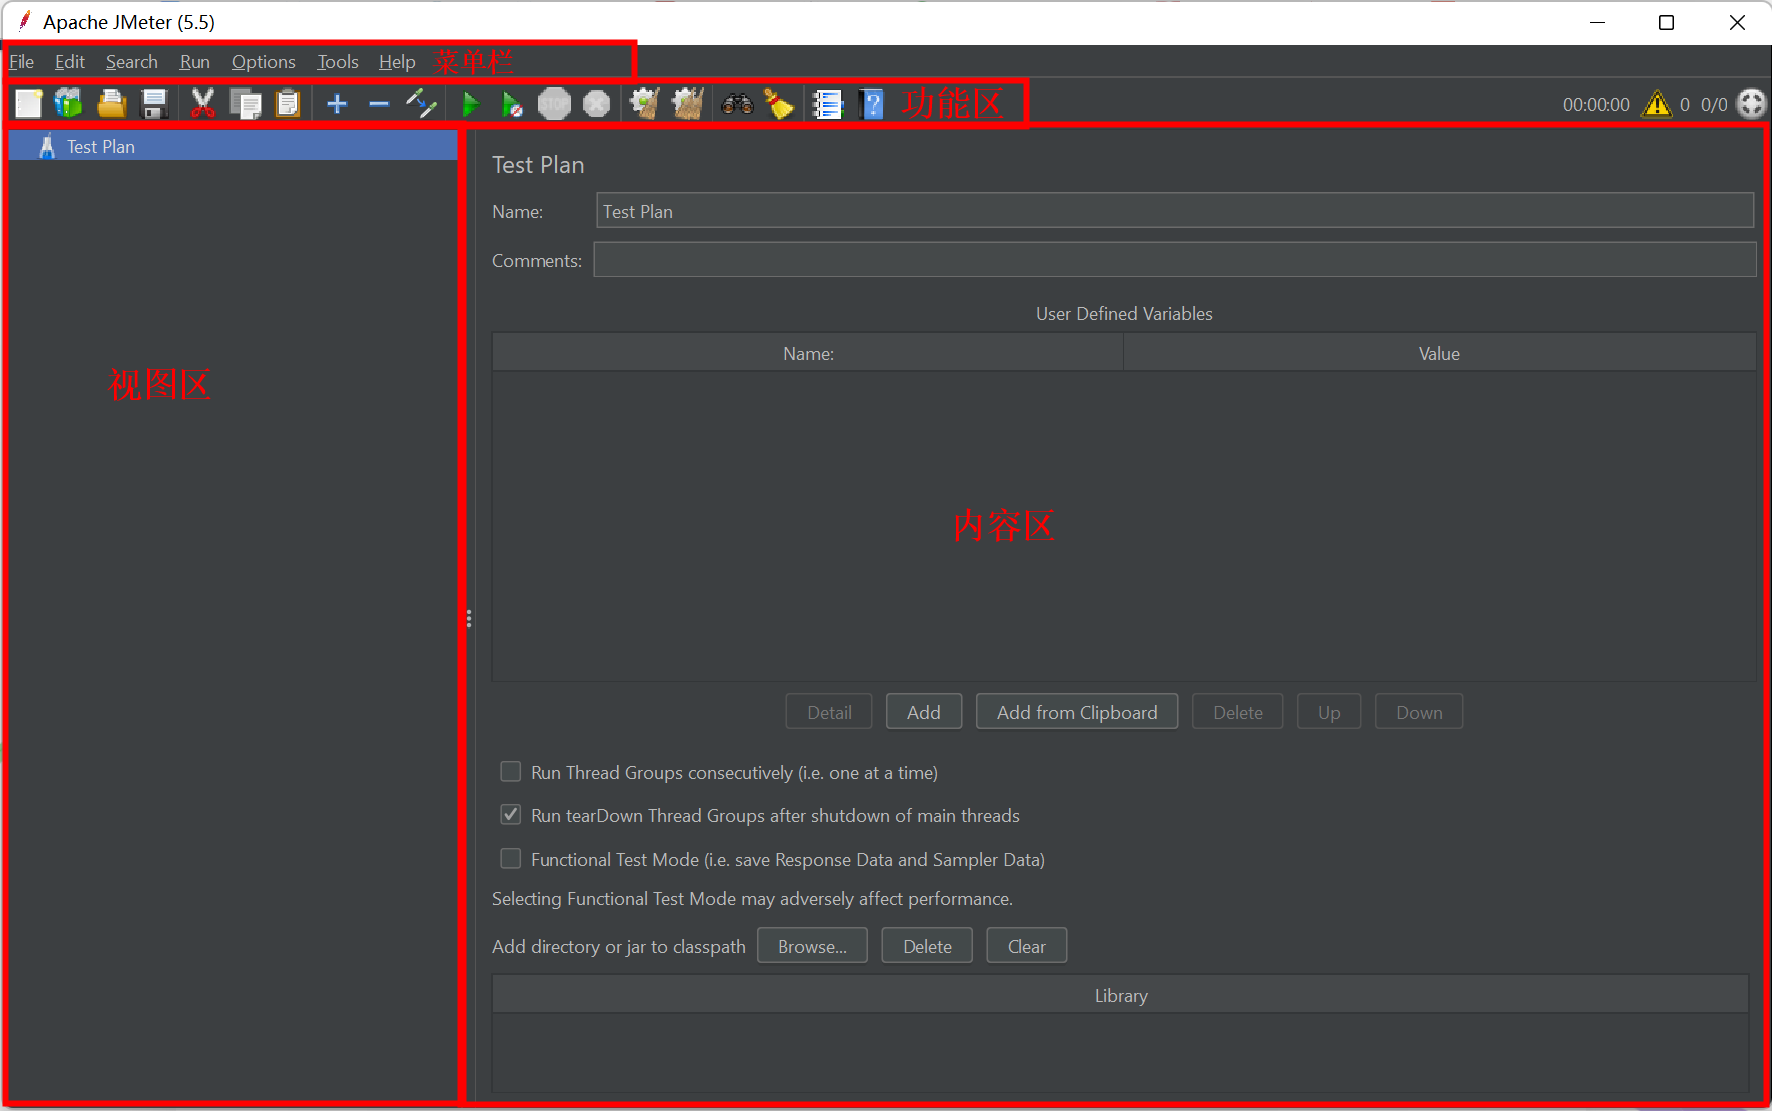Click the Clear results broom icon

(x=645, y=103)
